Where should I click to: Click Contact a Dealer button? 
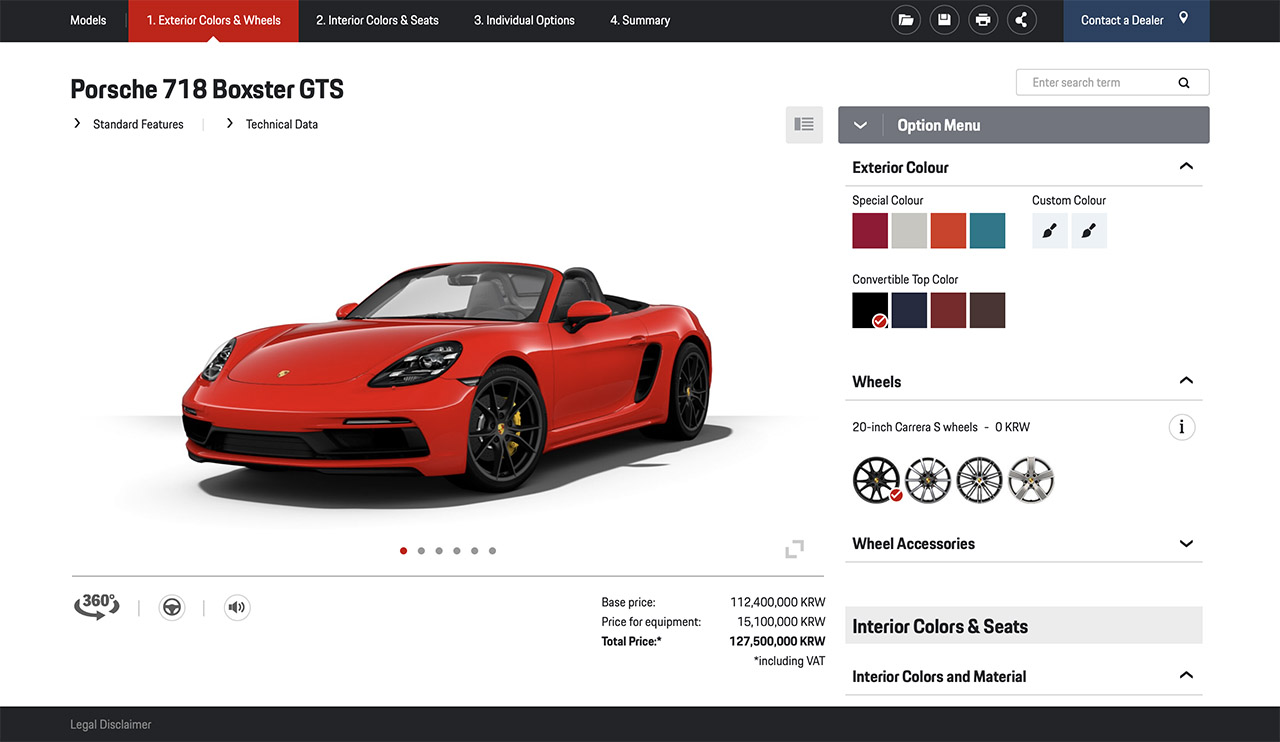1136,20
